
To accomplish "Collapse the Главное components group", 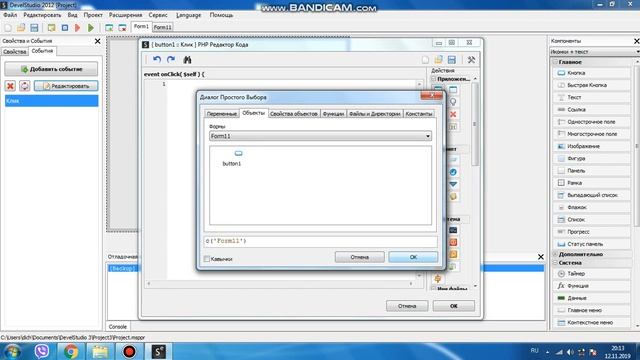I will 556,62.
